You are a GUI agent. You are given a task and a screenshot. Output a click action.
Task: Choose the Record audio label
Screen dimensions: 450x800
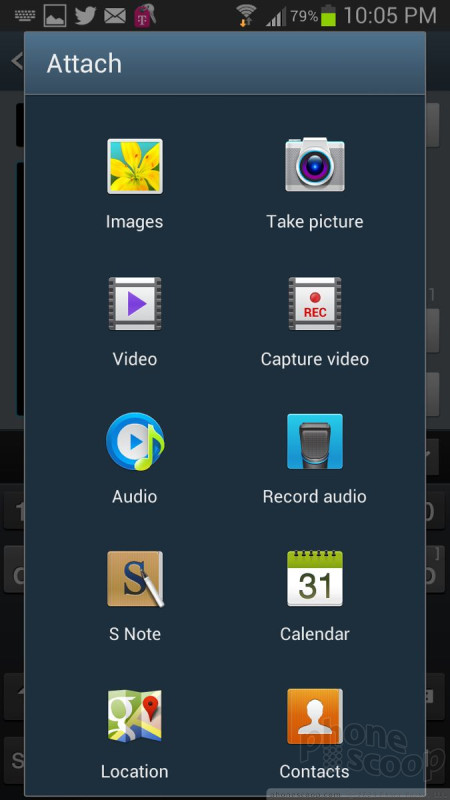[x=315, y=496]
